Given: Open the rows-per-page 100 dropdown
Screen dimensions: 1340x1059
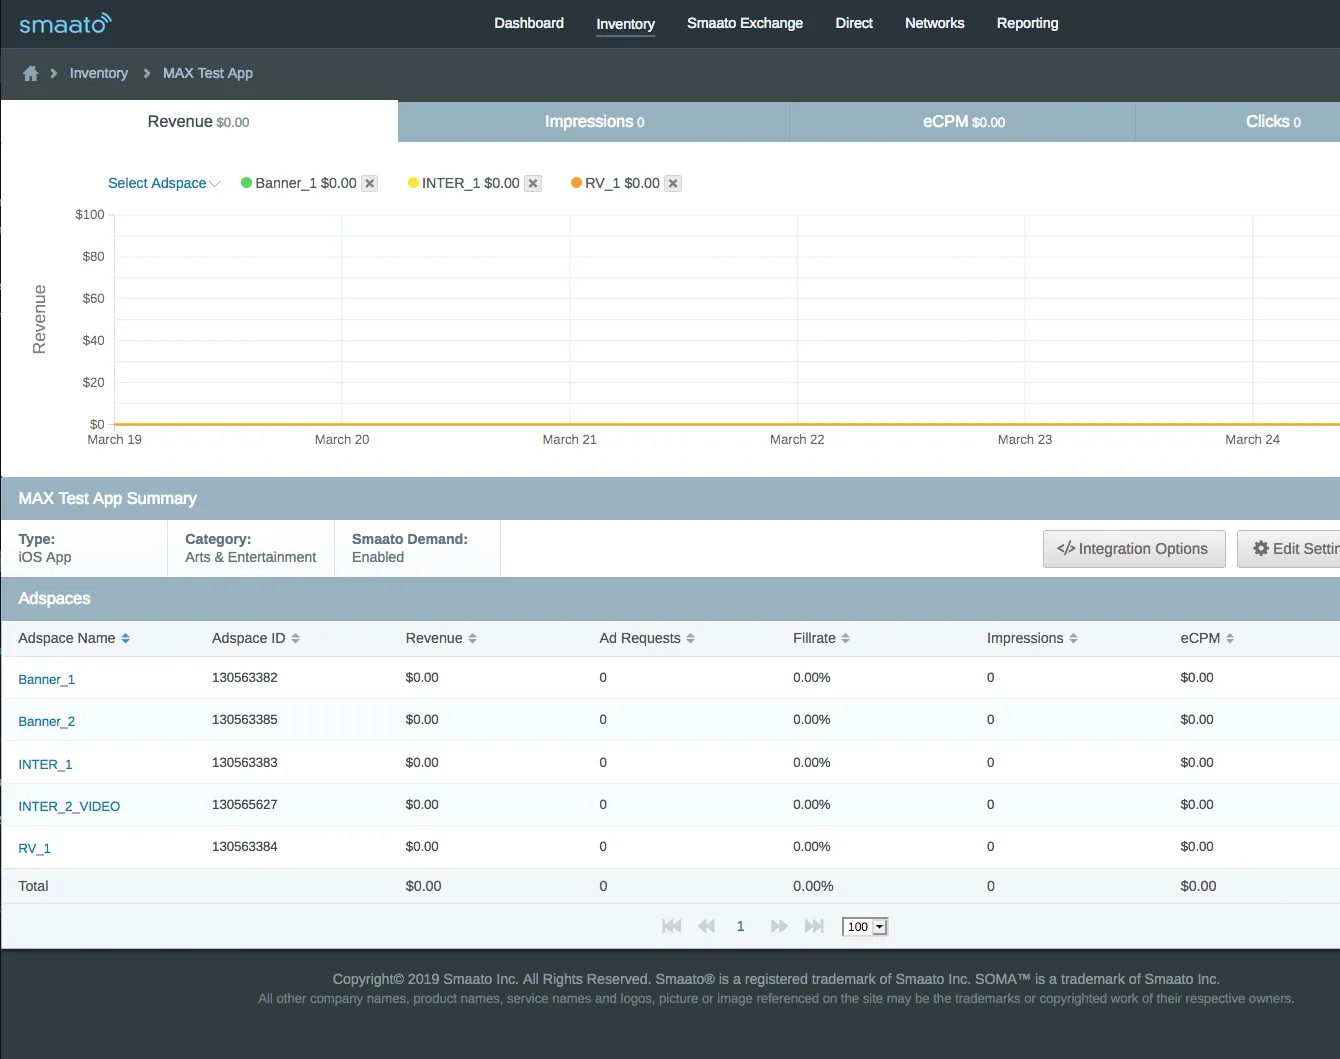Looking at the screenshot, I should pyautogui.click(x=865, y=927).
